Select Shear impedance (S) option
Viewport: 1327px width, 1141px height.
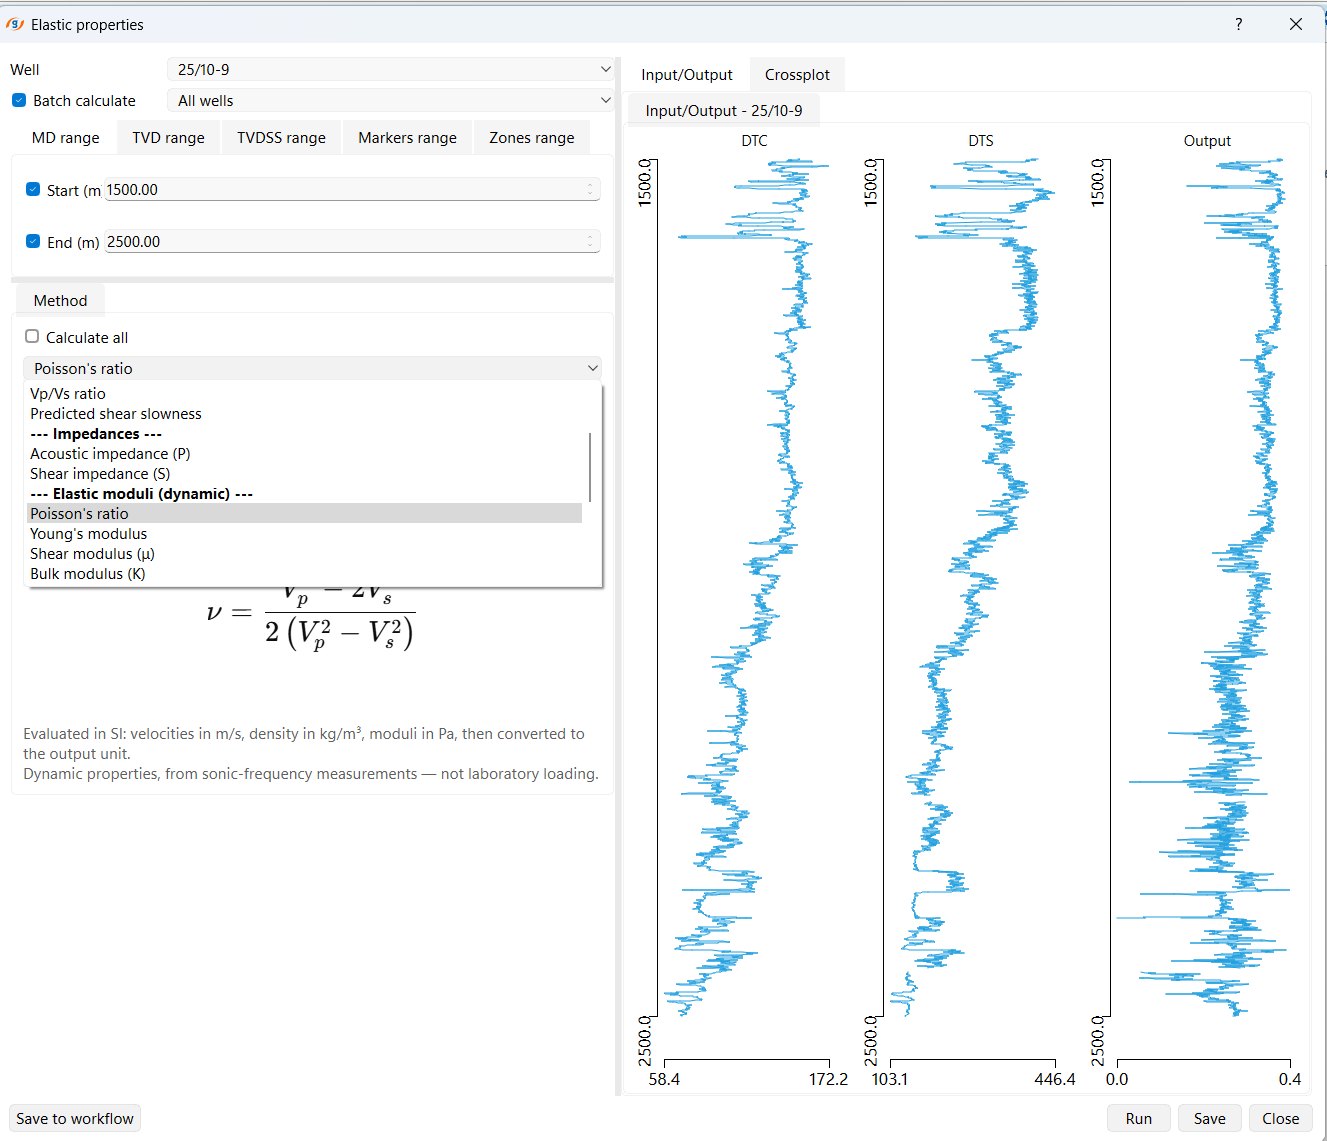tap(304, 473)
